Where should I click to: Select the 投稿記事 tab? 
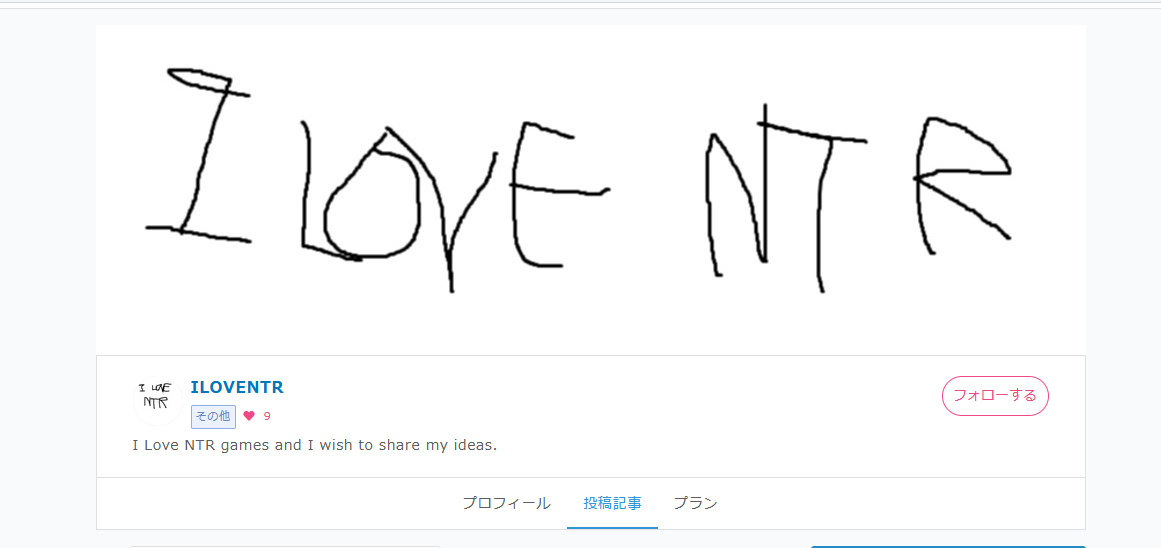click(x=612, y=504)
